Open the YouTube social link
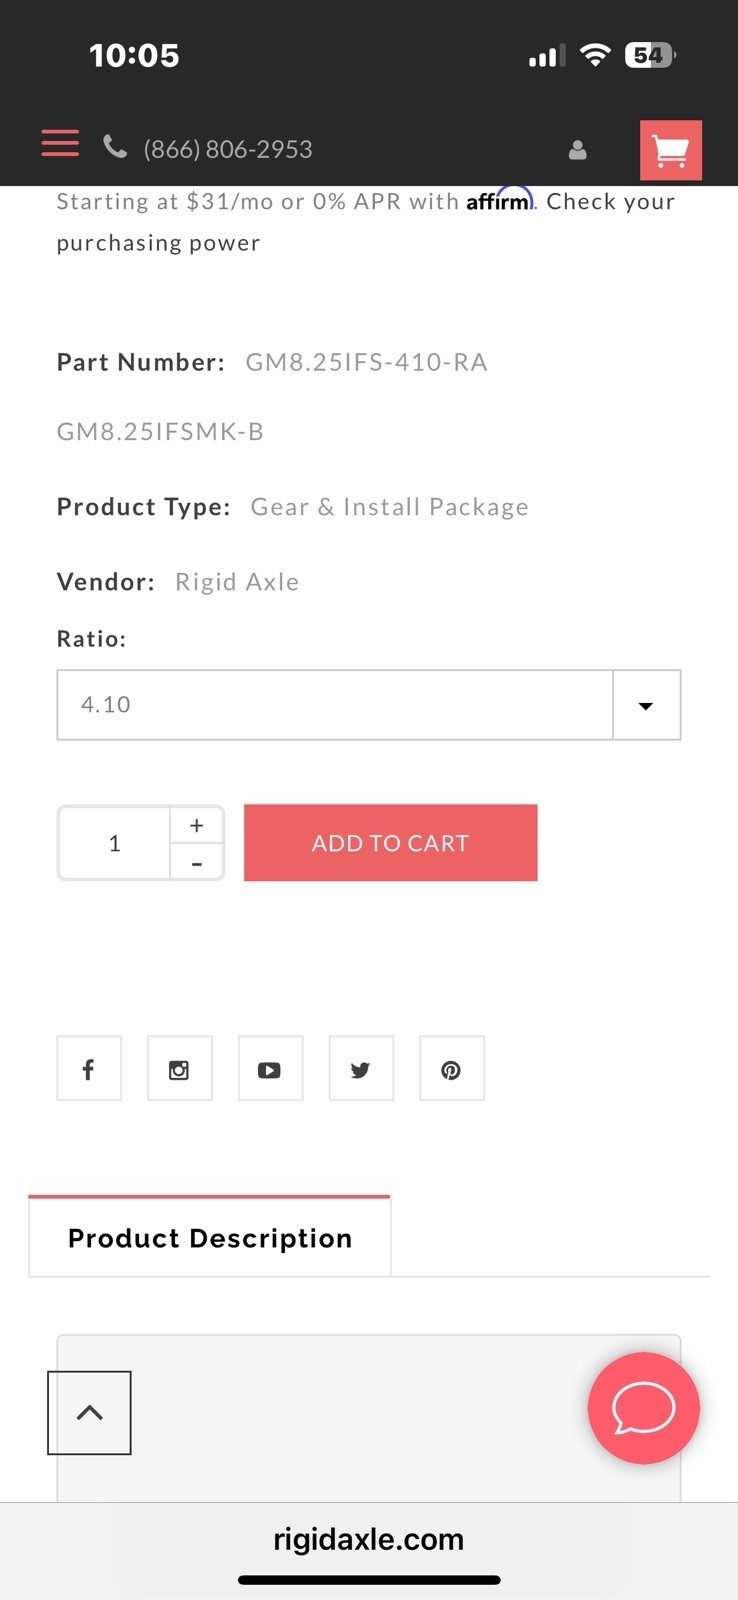 point(270,1069)
